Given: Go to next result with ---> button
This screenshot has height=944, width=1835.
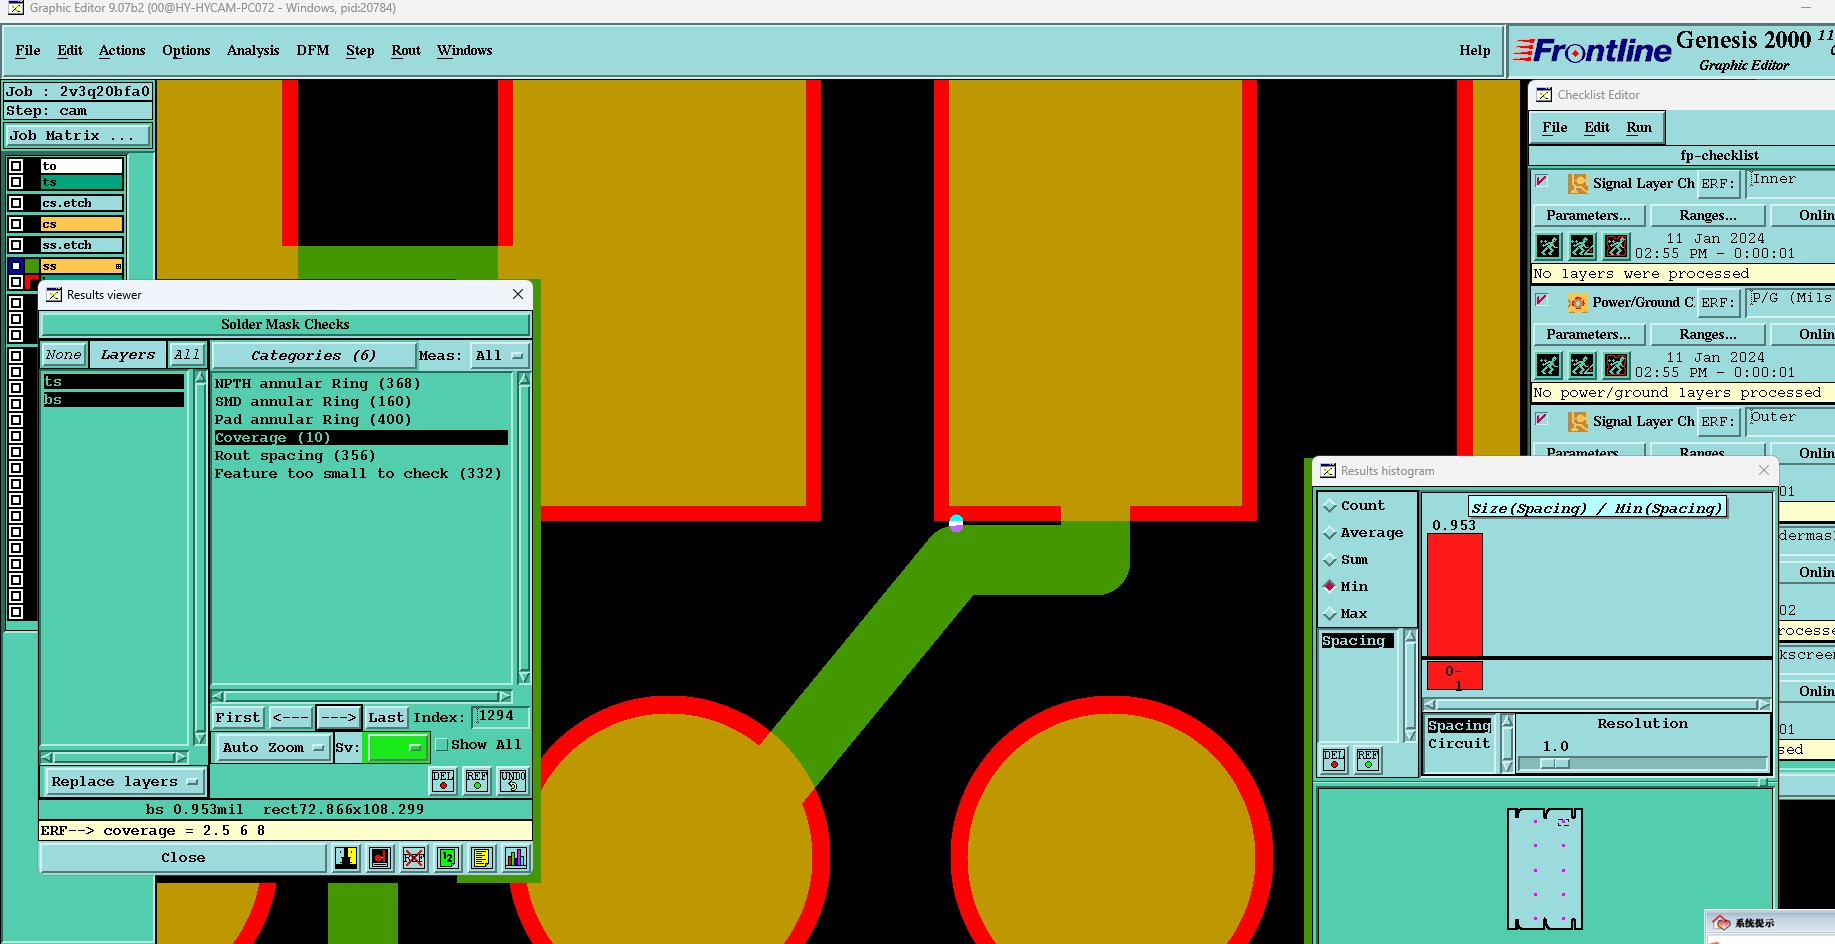Looking at the screenshot, I should [339, 717].
